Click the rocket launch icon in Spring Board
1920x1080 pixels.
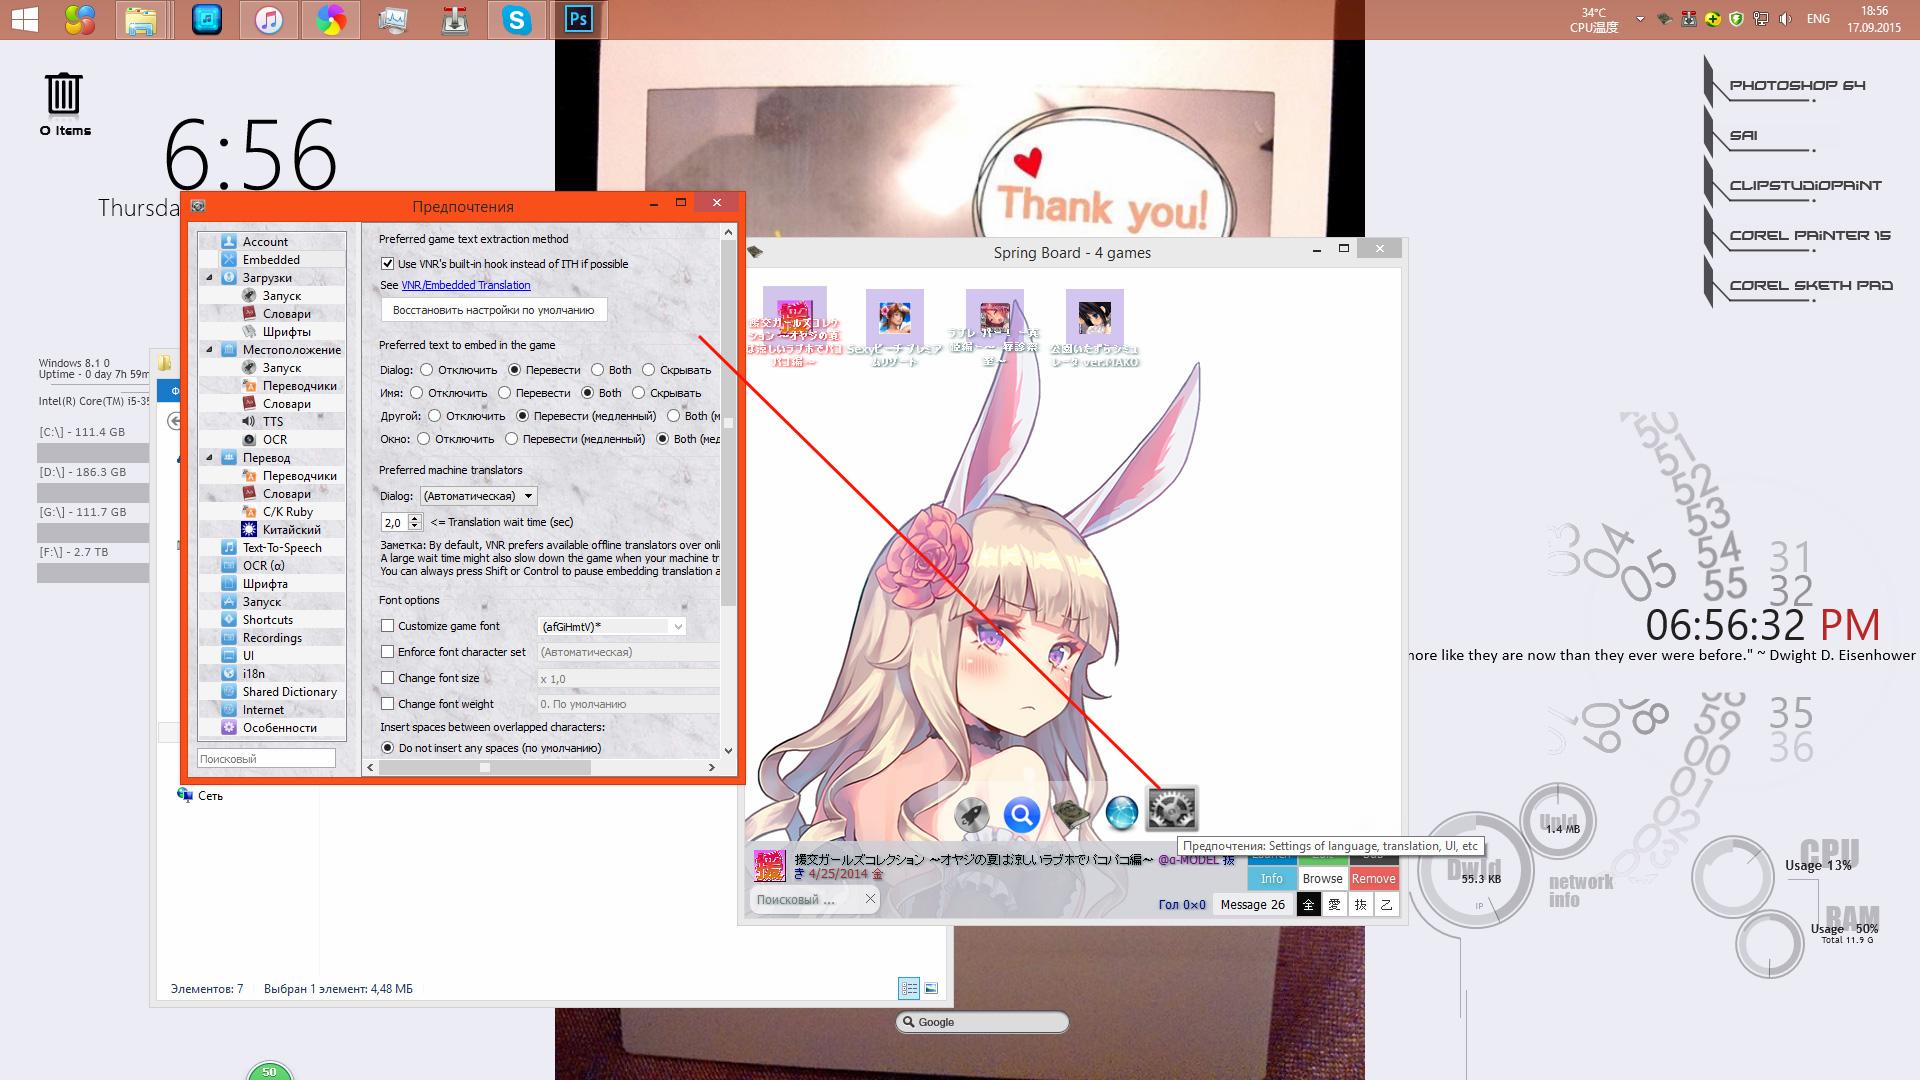point(970,815)
